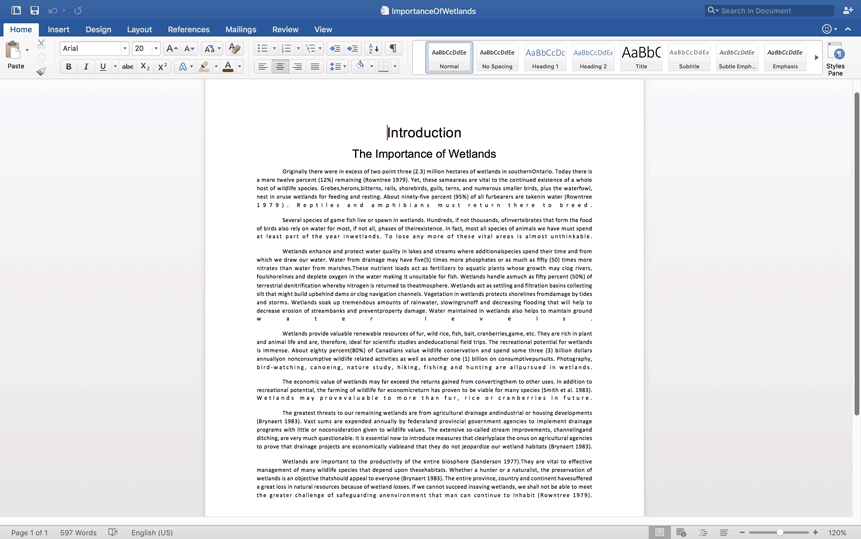Decrease paragraph indent
This screenshot has width=861, height=539.
tap(334, 48)
